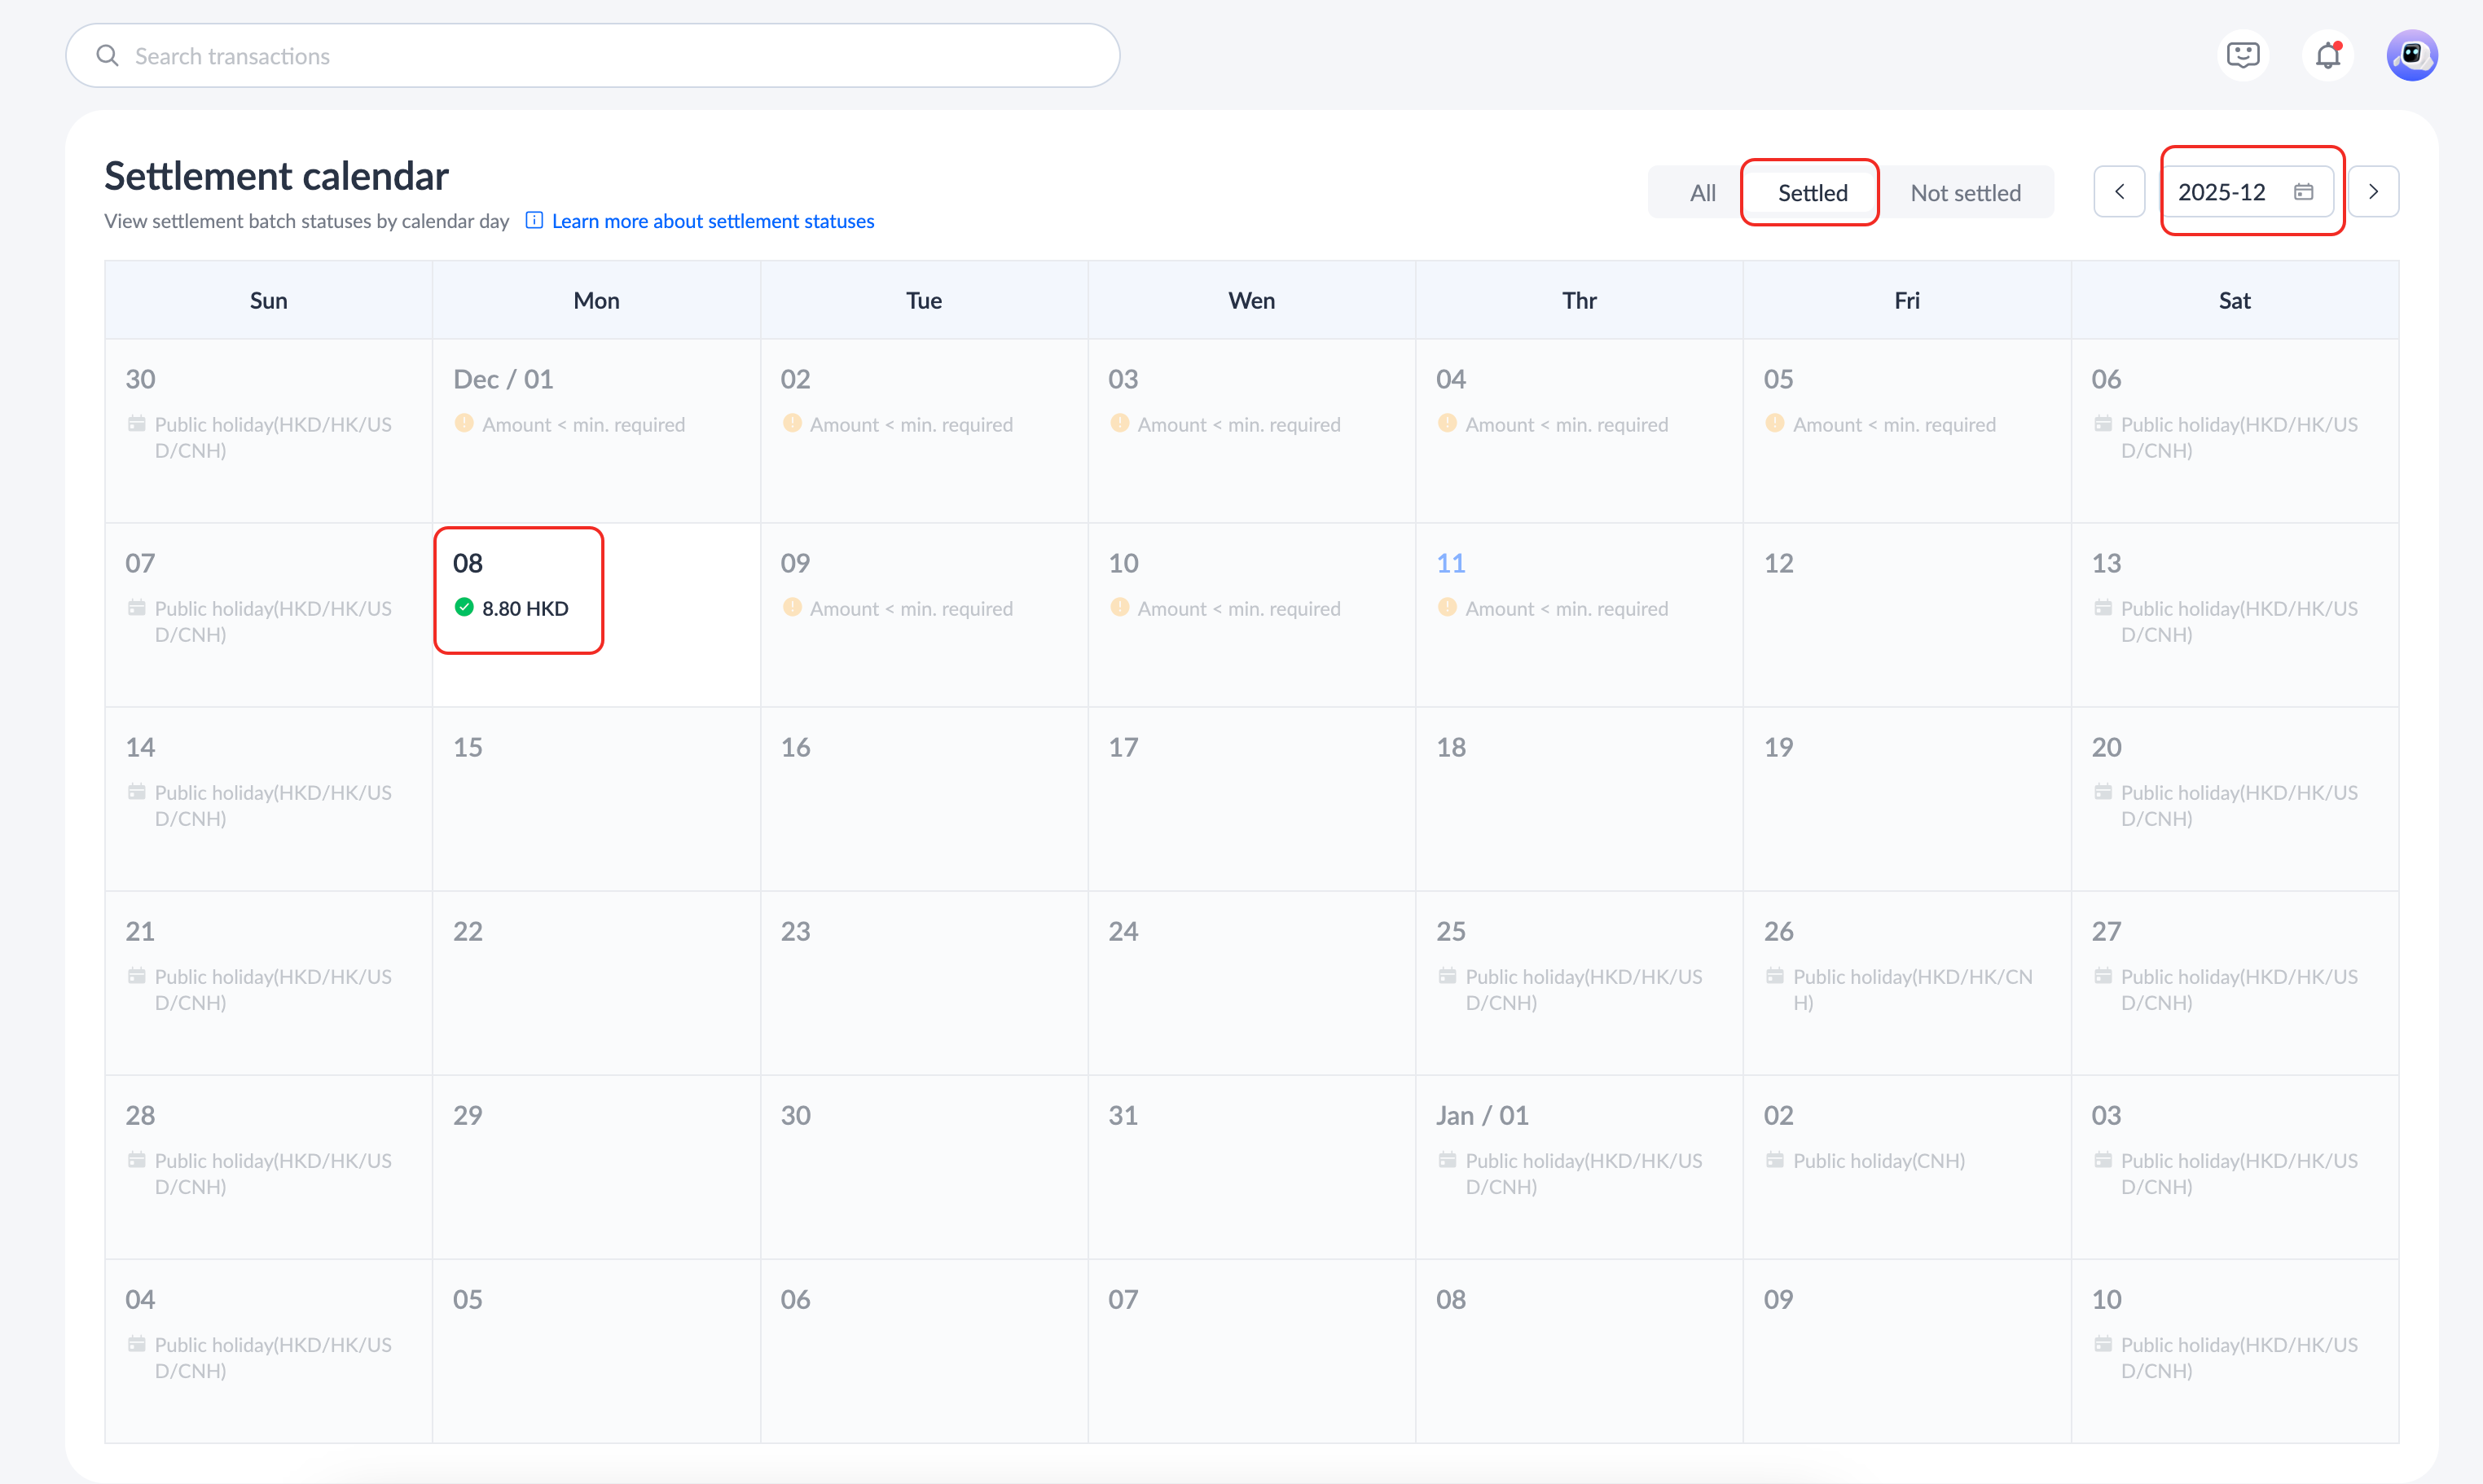This screenshot has width=2483, height=1484.
Task: Switch filter to All
Action: (1702, 192)
